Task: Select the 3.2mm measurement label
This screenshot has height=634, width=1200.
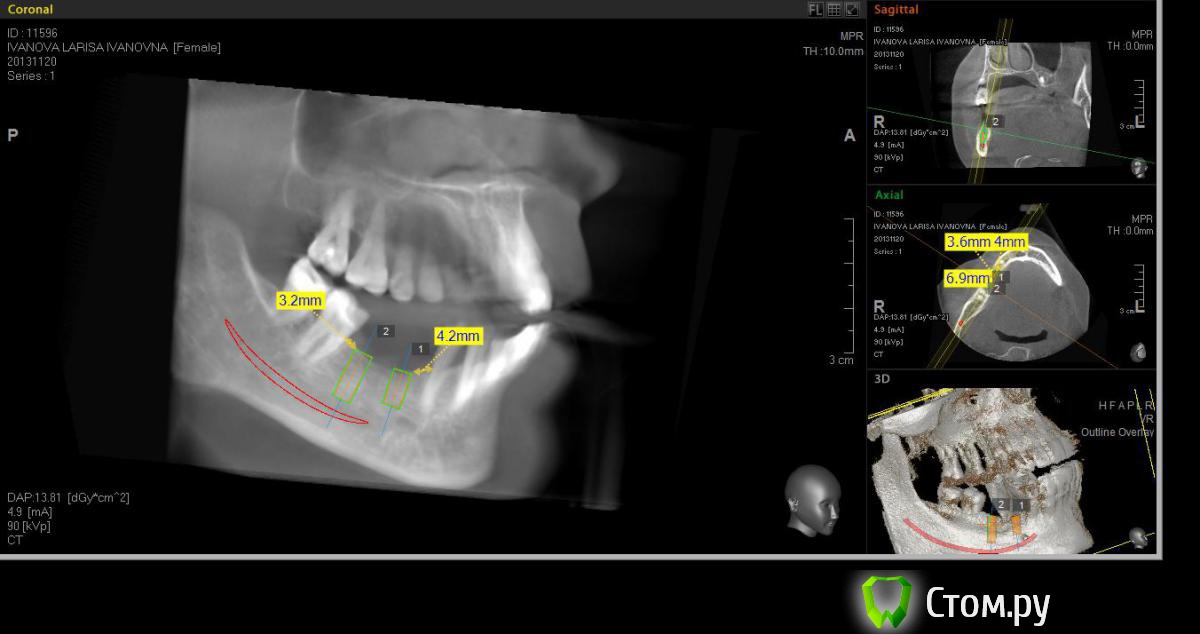Action: [300, 299]
